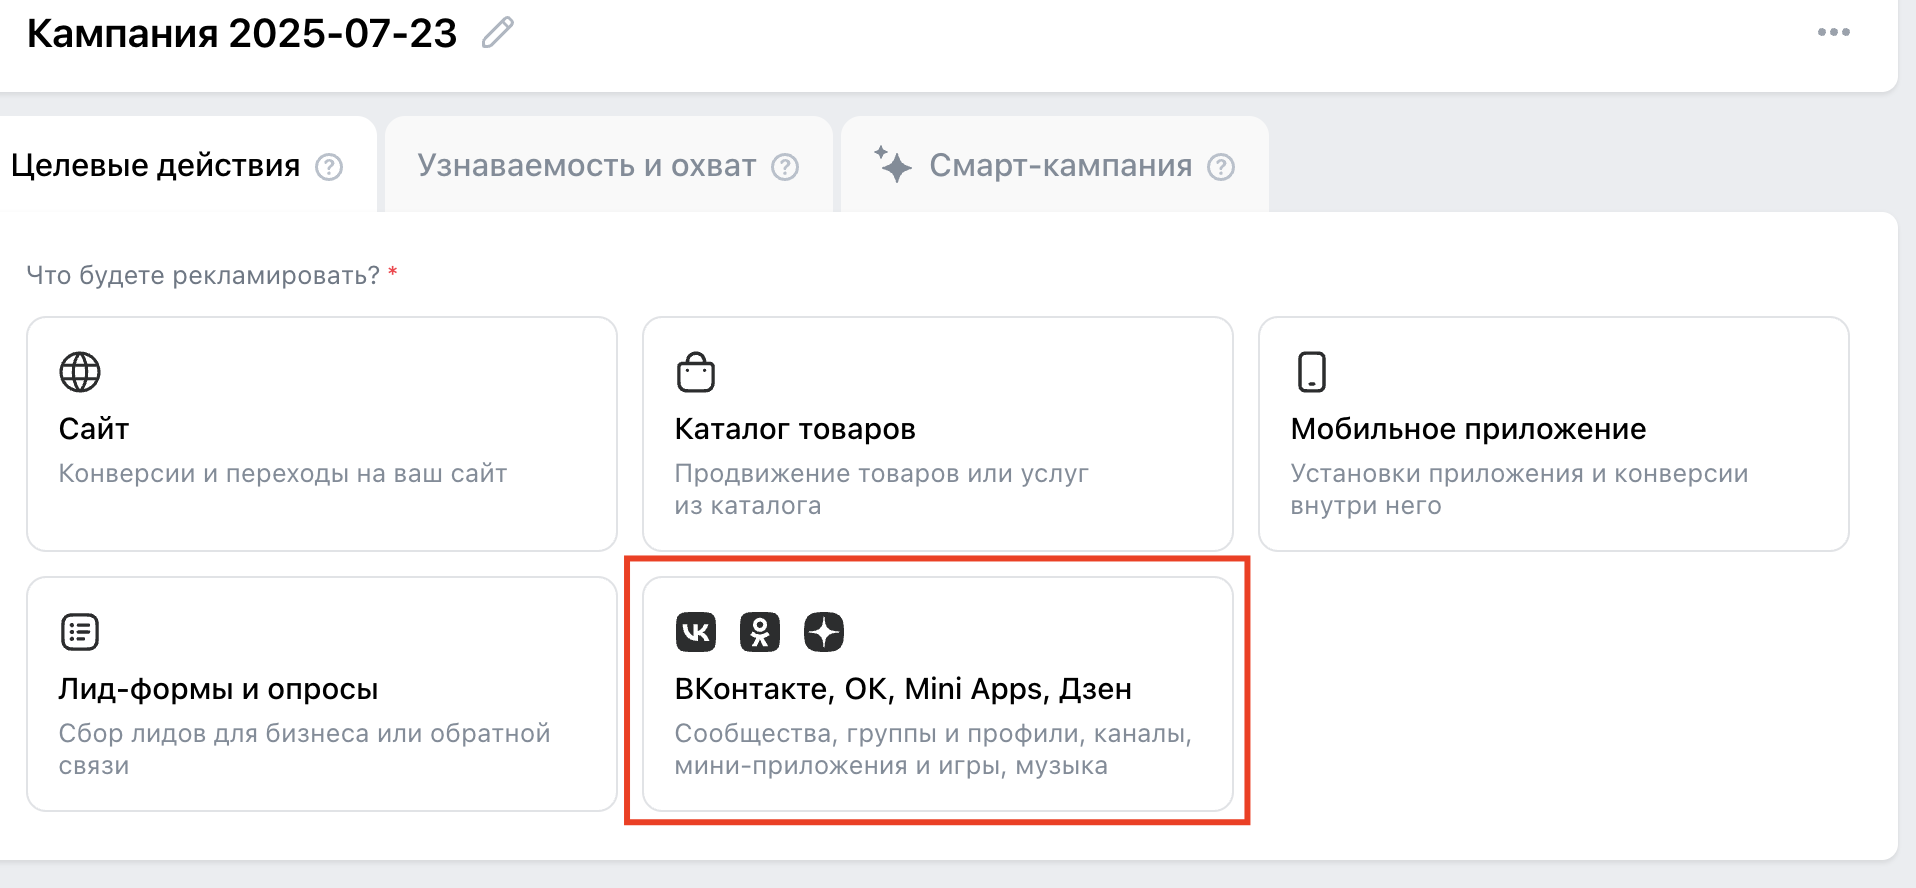Open the three-dots more options menu
Image resolution: width=1916 pixels, height=888 pixels.
point(1833,32)
